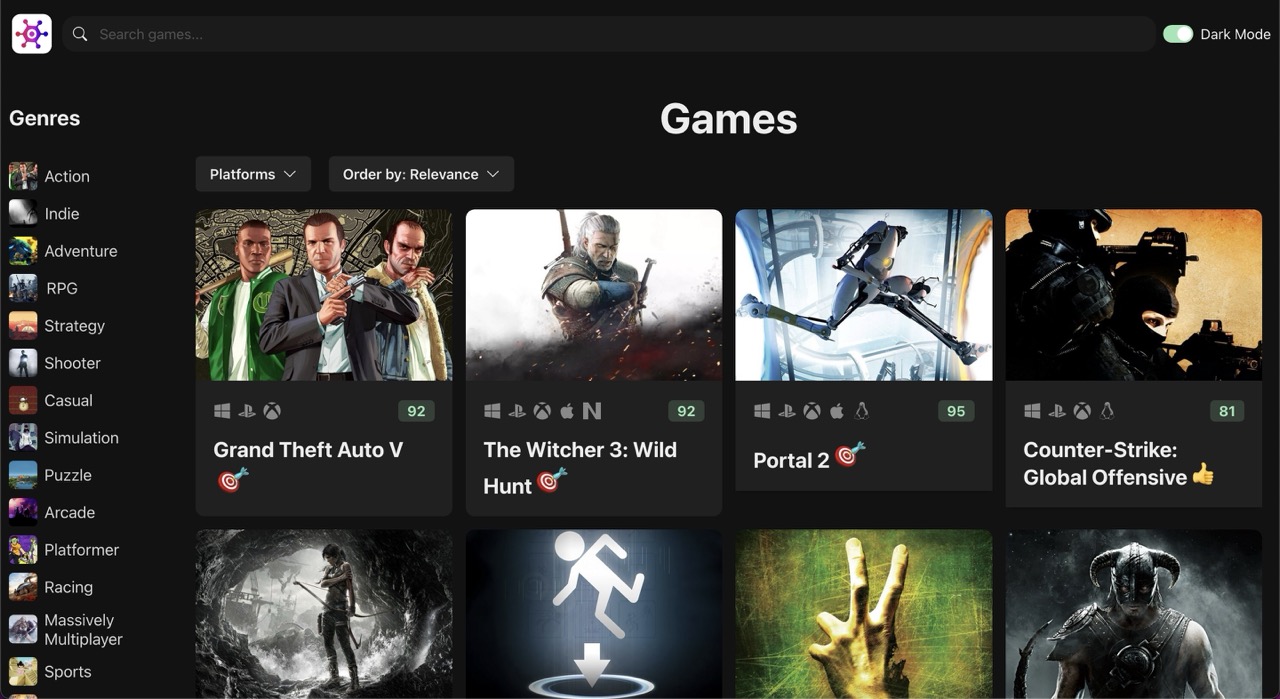Click the app logo in the header
Viewport: 1280px width, 699px height.
(x=32, y=34)
